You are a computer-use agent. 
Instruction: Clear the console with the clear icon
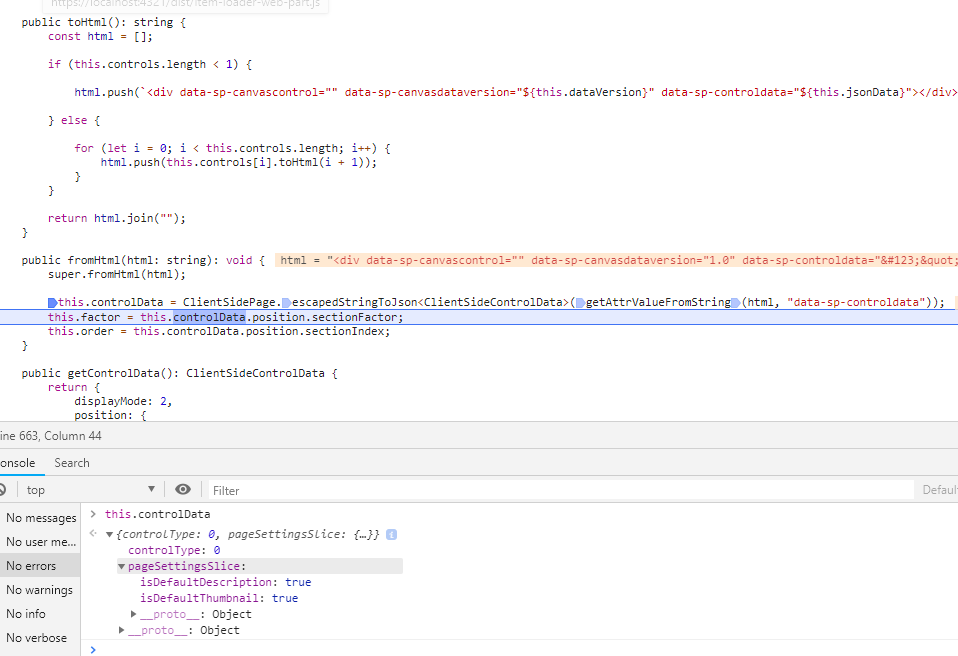point(2,490)
